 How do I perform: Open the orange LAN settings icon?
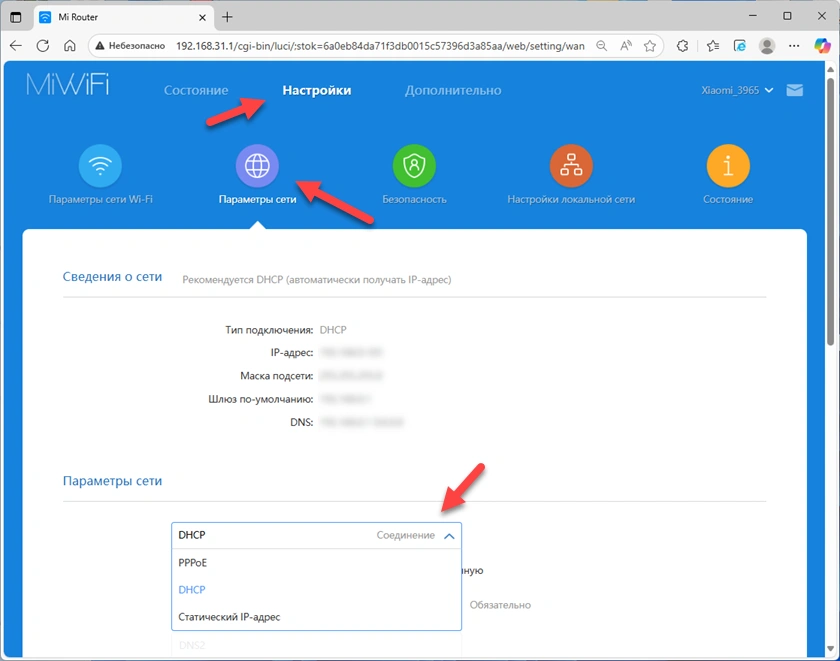click(x=571, y=166)
